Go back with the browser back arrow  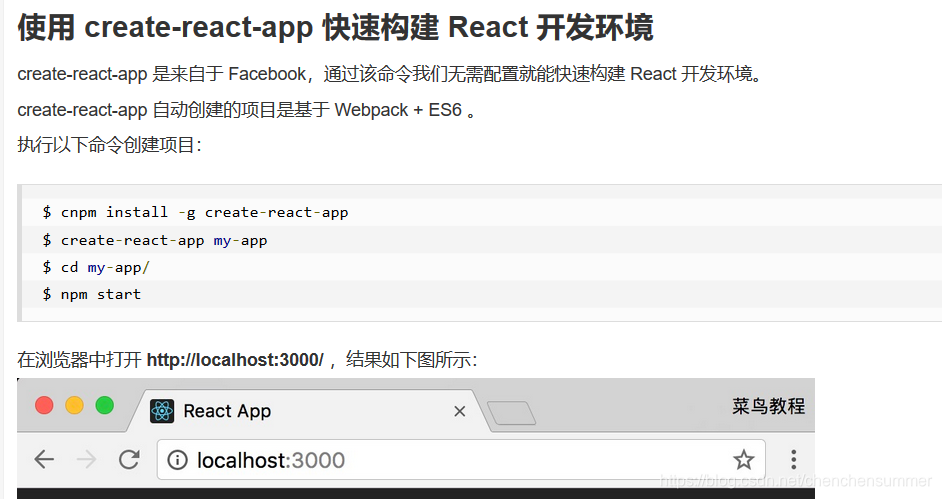pyautogui.click(x=44, y=460)
